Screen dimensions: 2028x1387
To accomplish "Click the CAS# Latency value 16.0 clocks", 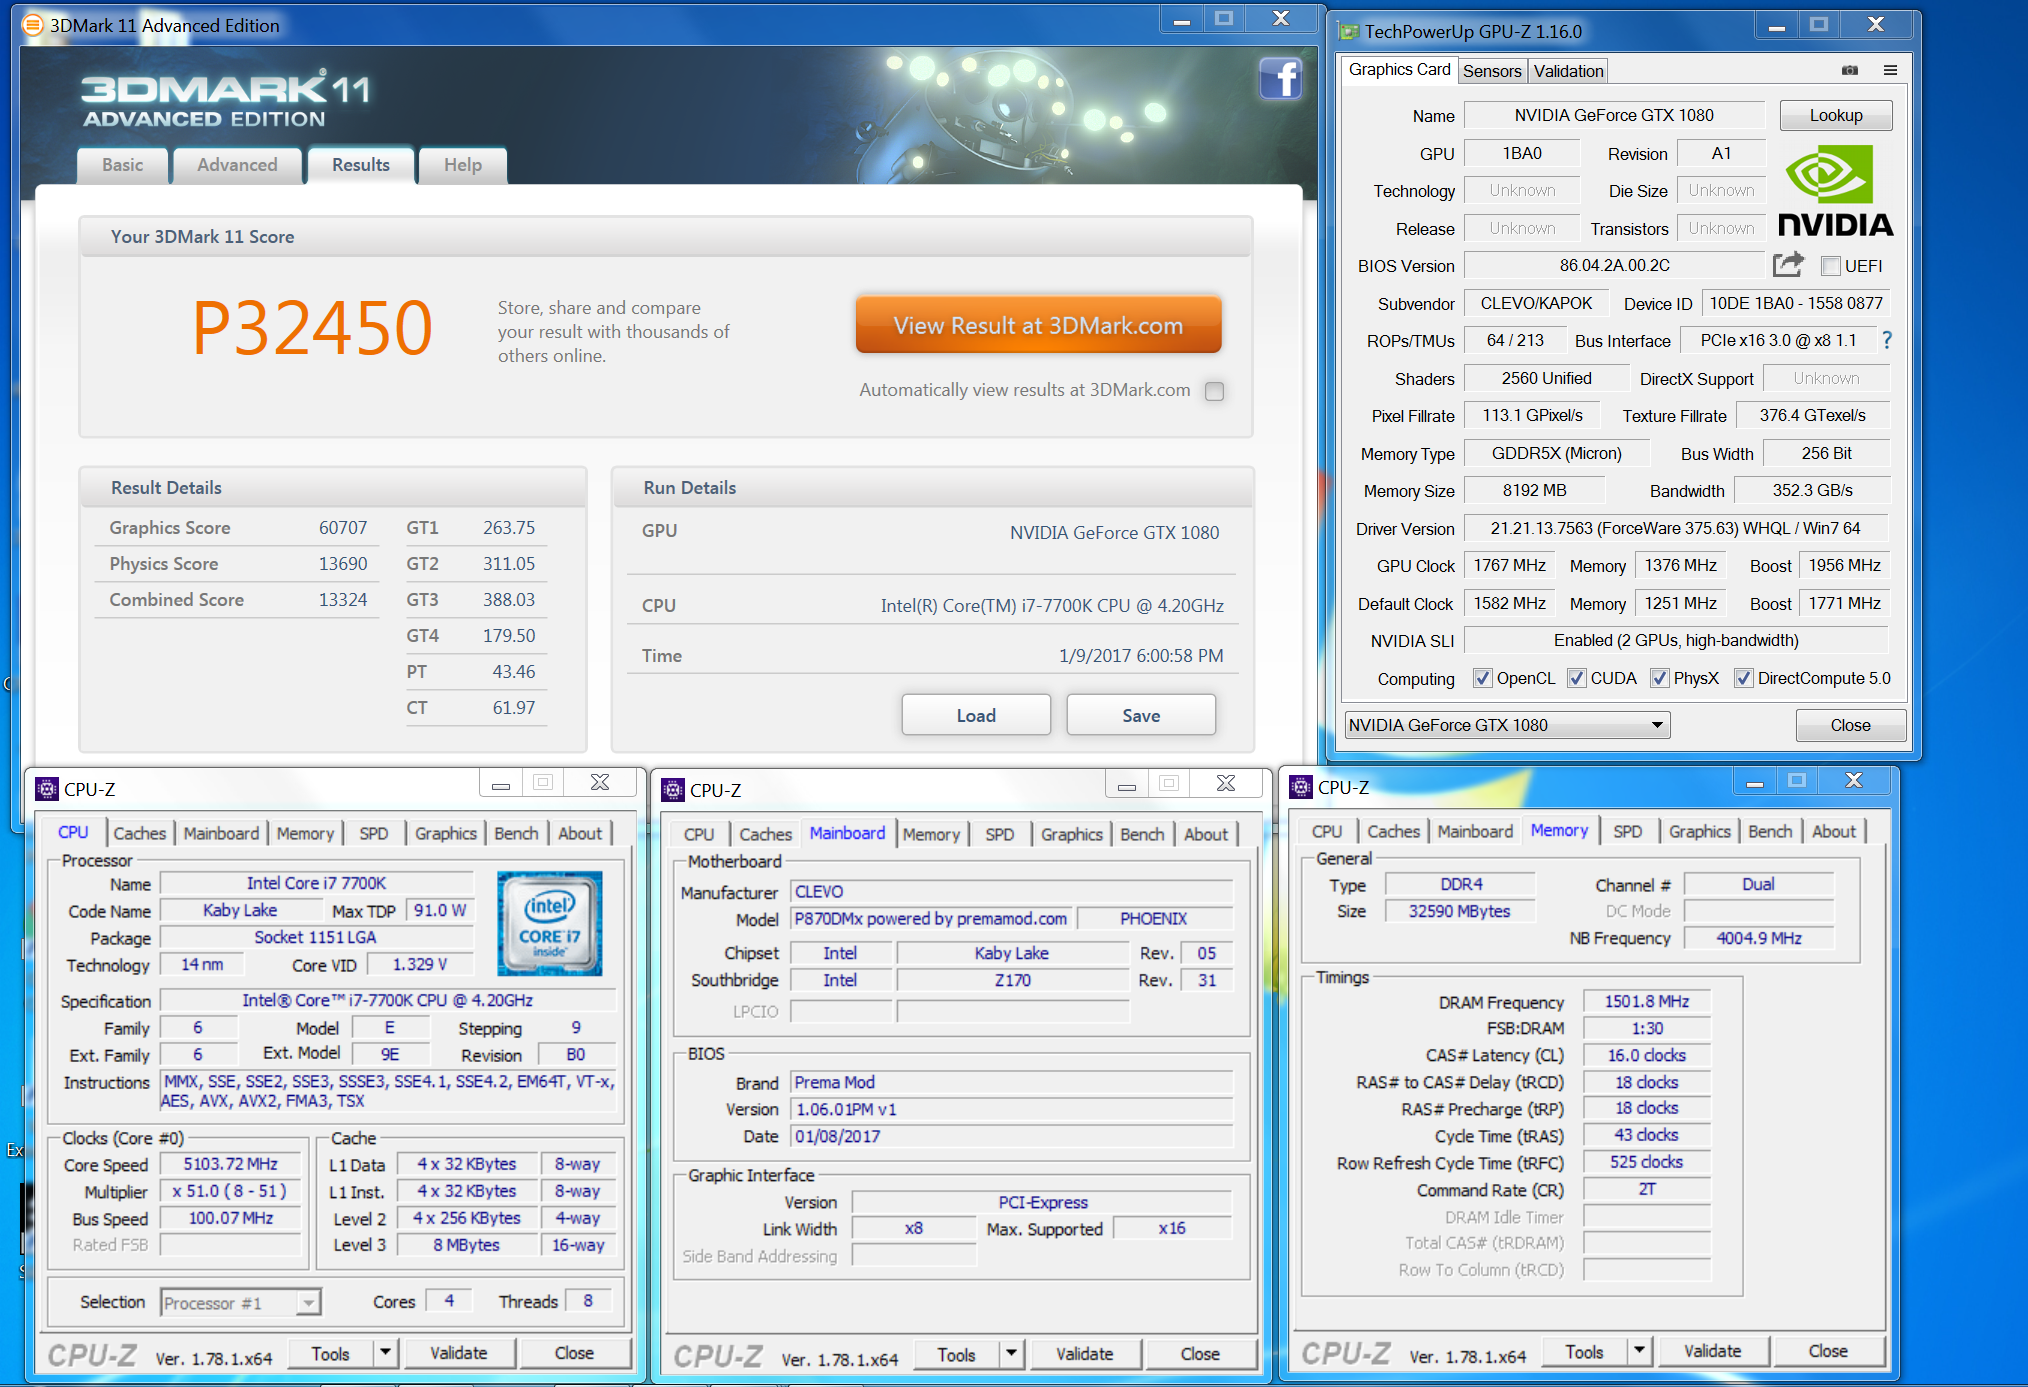I will click(x=1646, y=1055).
